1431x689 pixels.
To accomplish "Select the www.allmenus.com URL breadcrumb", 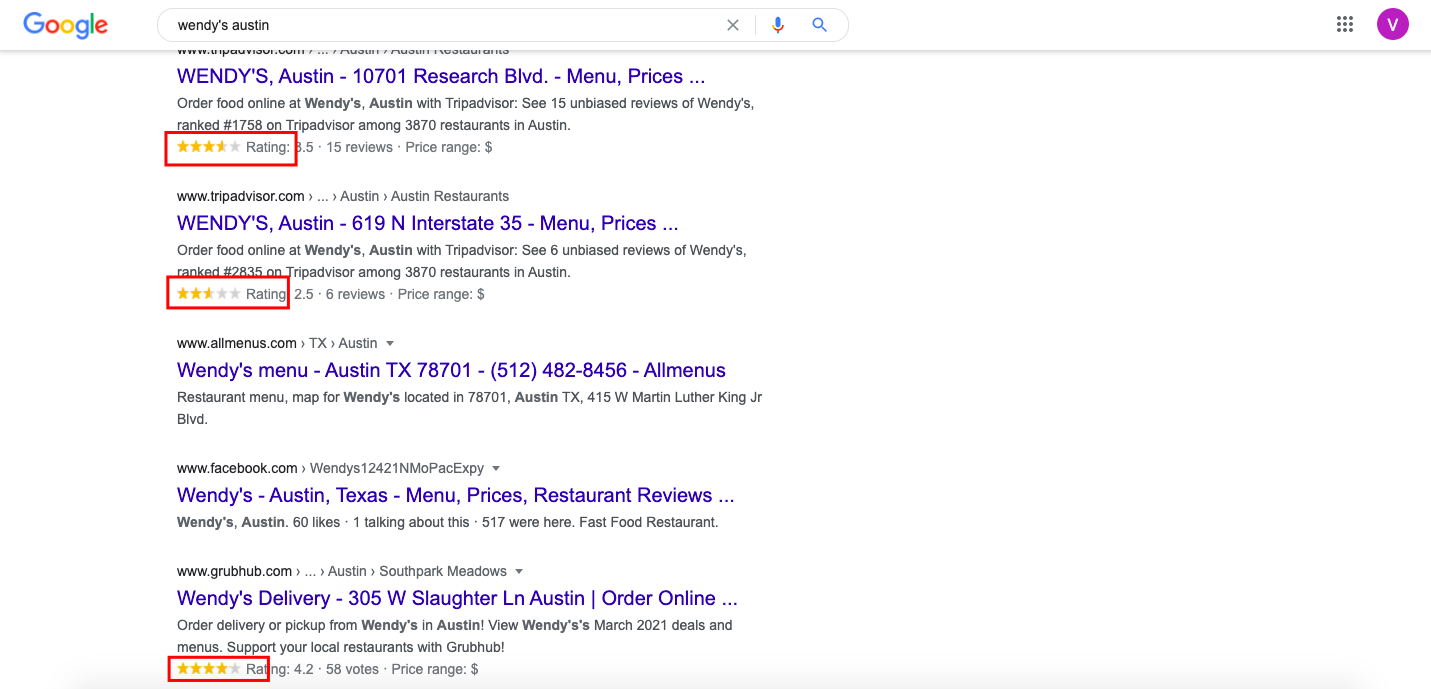I will (x=277, y=343).
